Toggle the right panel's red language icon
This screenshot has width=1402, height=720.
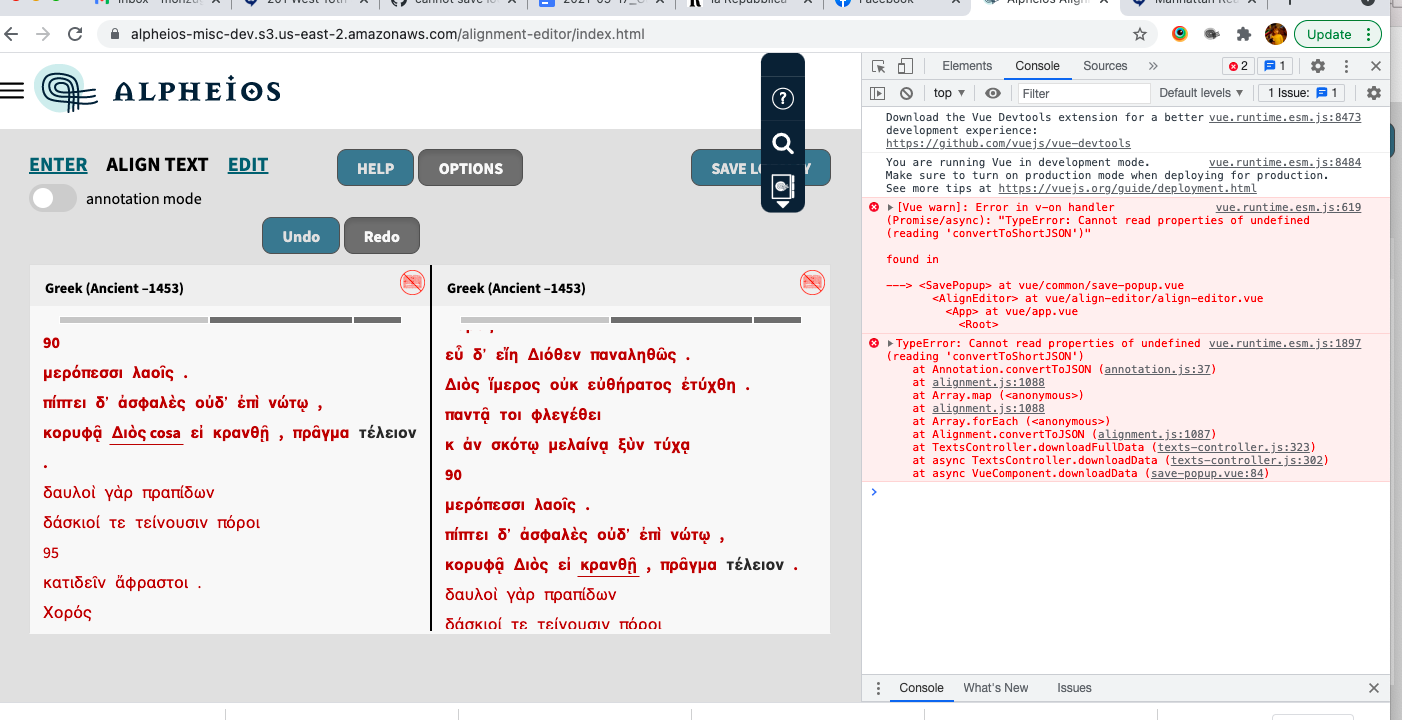[812, 282]
